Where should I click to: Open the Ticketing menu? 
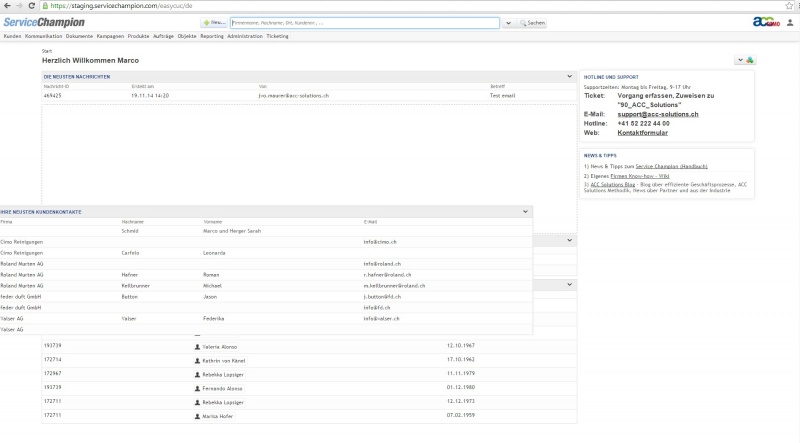(x=278, y=36)
